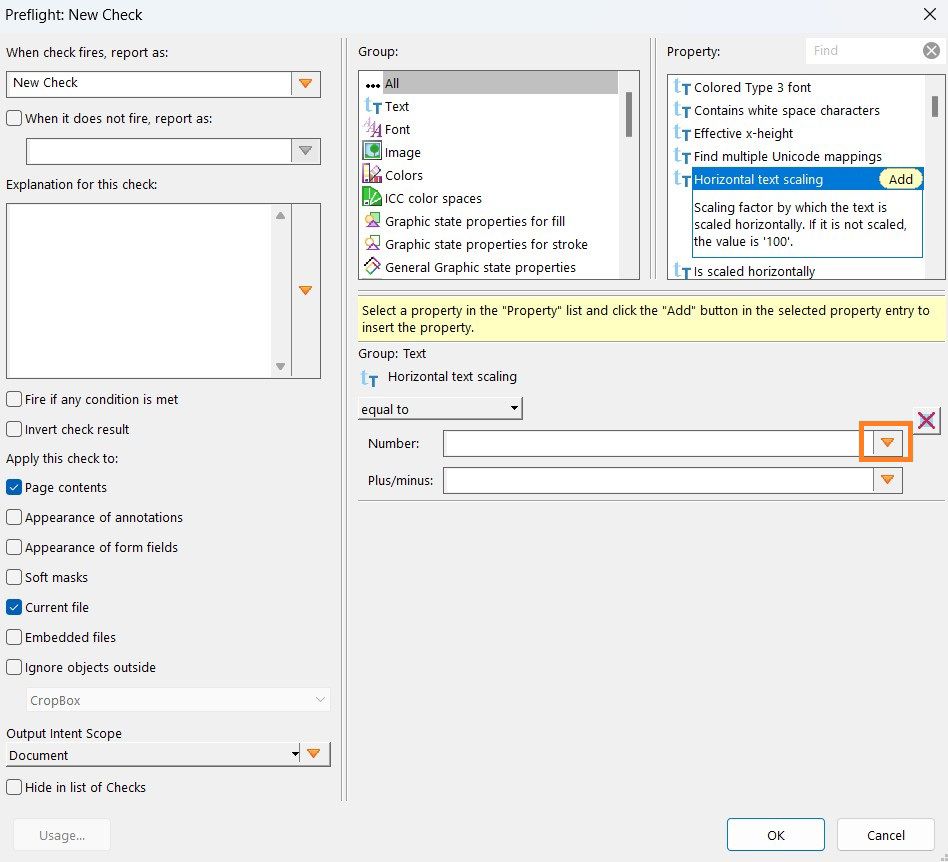Select 'Colored Type 3 font' property
Screen dimensions: 948x862
coord(752,88)
